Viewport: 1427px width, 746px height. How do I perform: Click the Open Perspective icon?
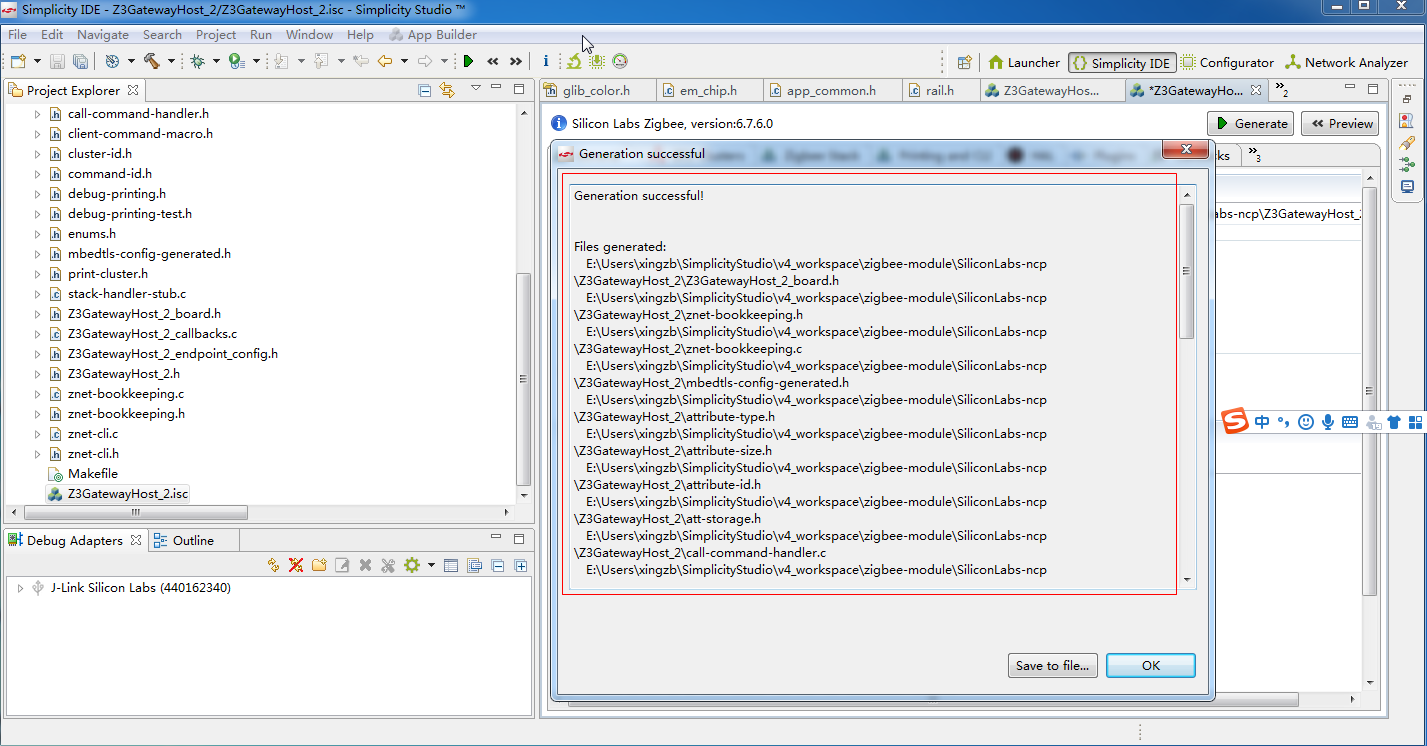964,62
